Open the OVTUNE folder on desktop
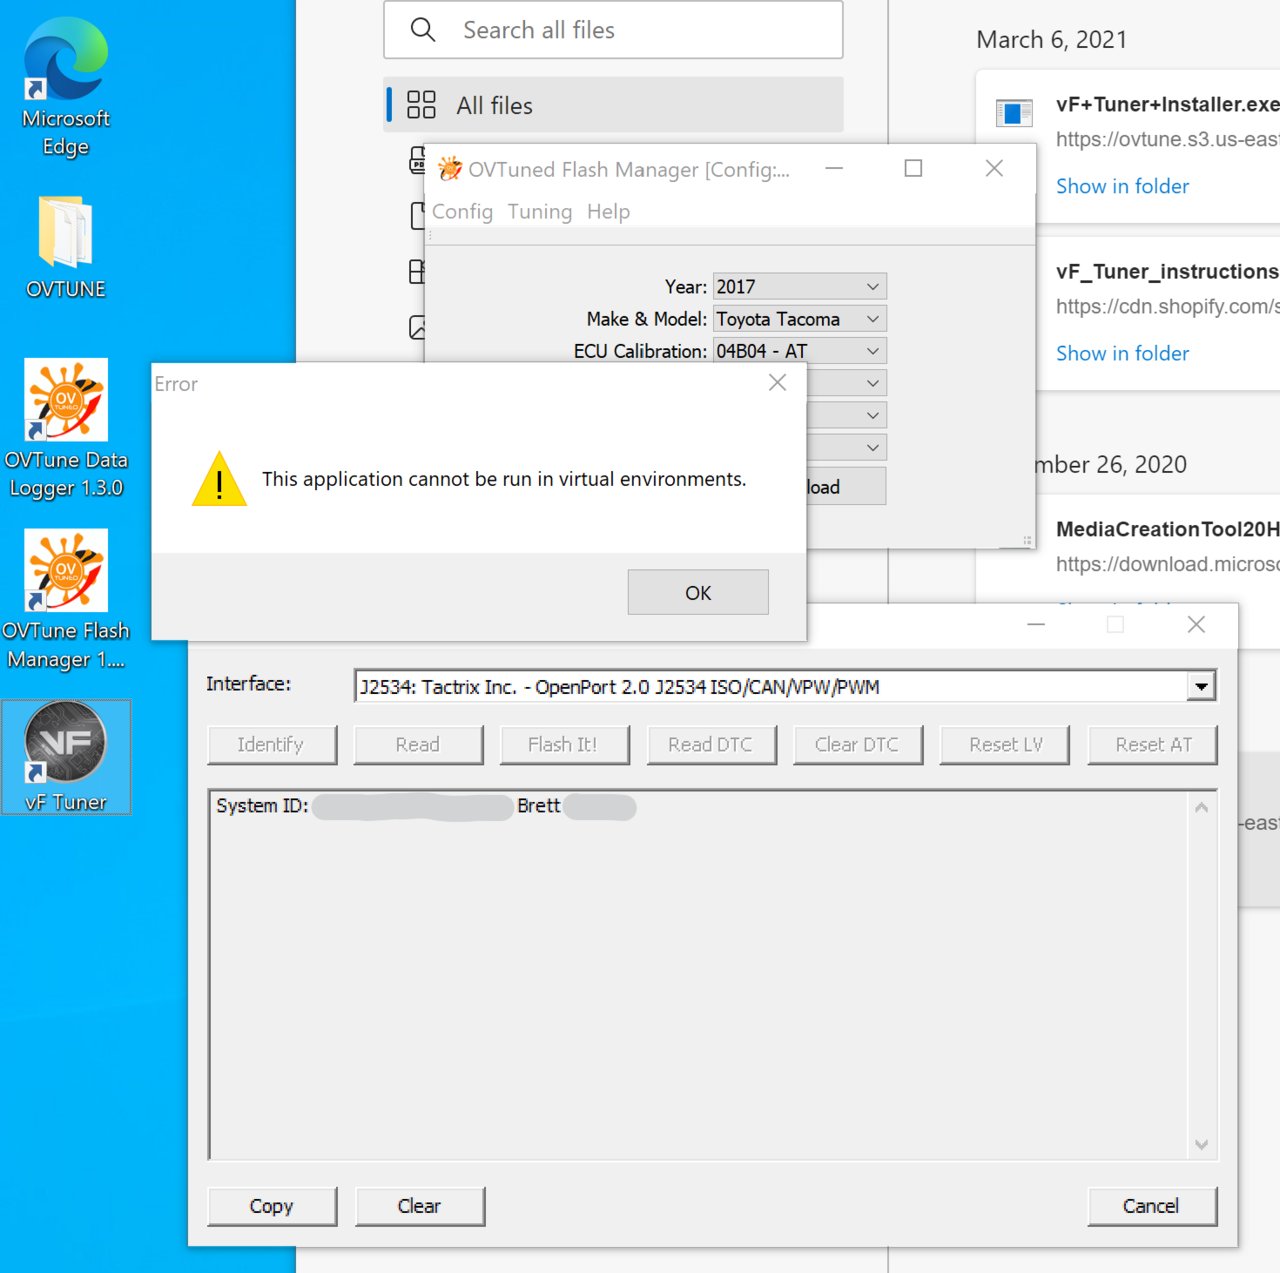Image resolution: width=1280 pixels, height=1273 pixels. [66, 248]
